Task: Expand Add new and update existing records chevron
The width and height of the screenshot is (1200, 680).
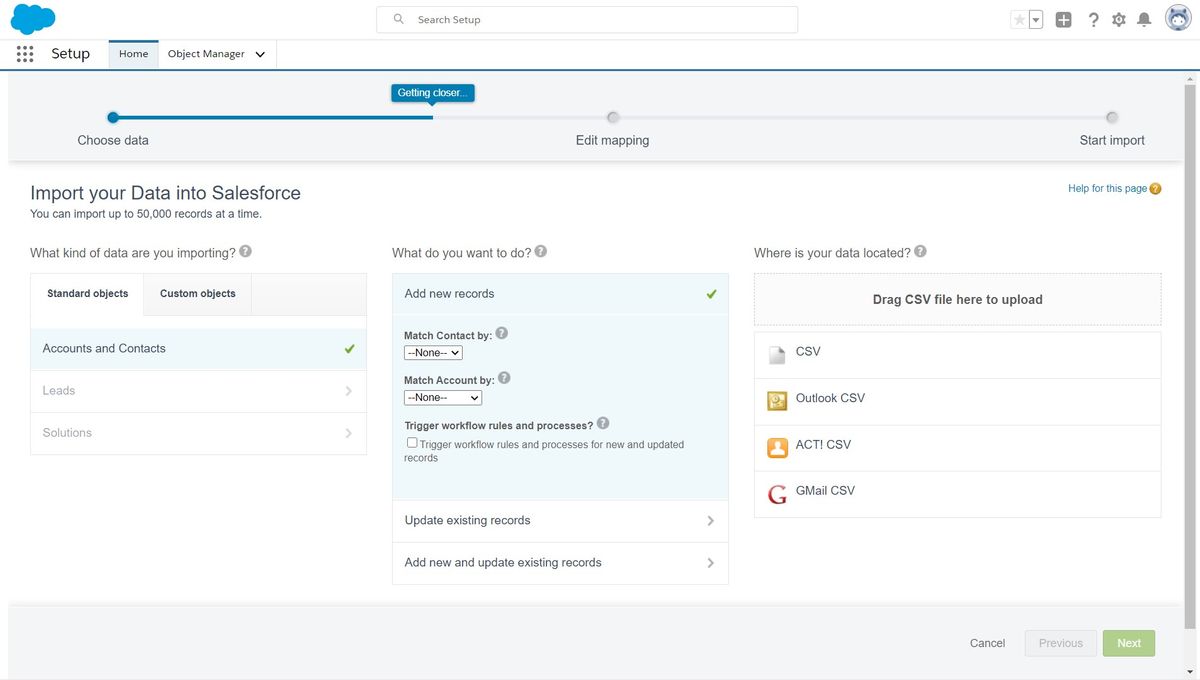Action: [x=710, y=563]
